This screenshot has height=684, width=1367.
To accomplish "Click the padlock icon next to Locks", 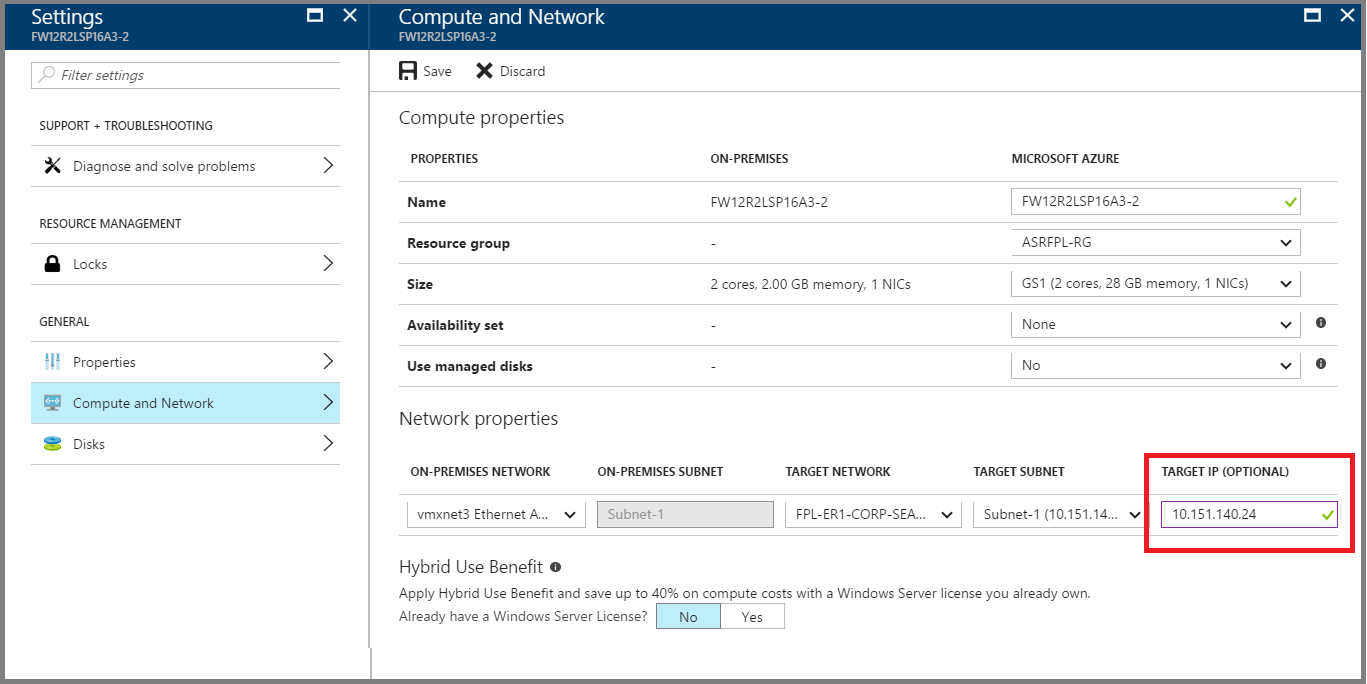I will click(52, 263).
